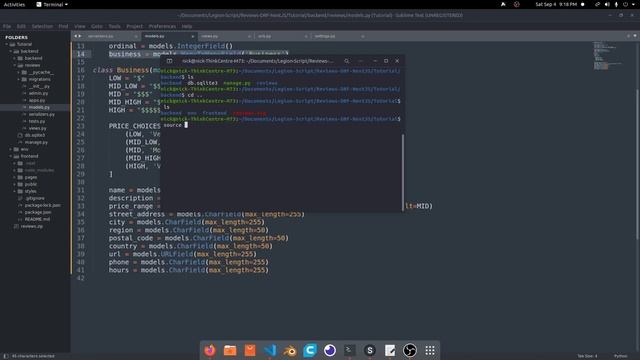640x360 pixels.
Task: Open admin.py in the sidebar
Action: 38,93
